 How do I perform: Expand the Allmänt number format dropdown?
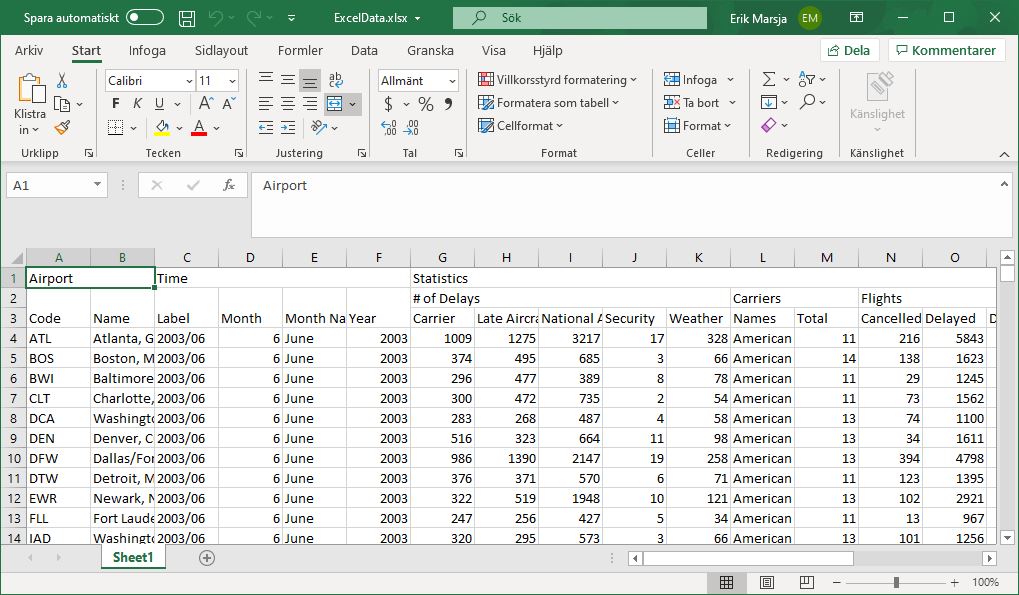pyautogui.click(x=452, y=81)
